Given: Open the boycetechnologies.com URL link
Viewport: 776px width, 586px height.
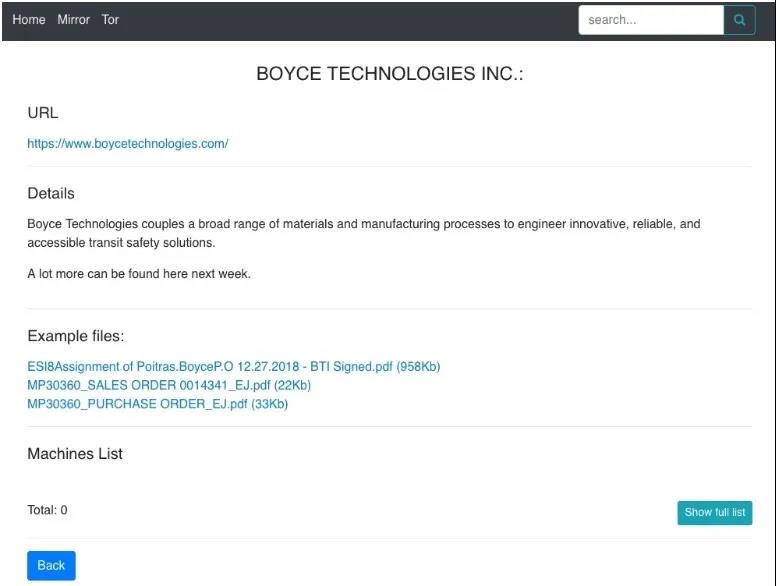Looking at the screenshot, I should (x=128, y=144).
